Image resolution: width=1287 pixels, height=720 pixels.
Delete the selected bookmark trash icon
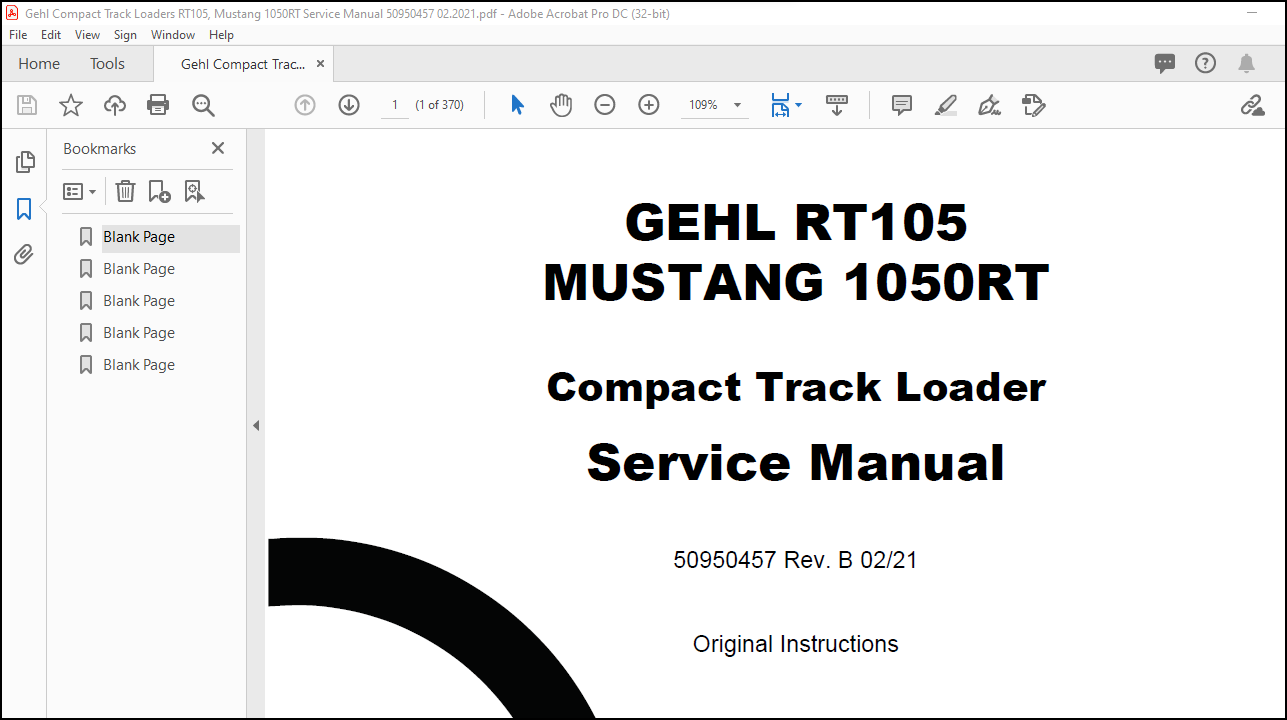coord(125,191)
